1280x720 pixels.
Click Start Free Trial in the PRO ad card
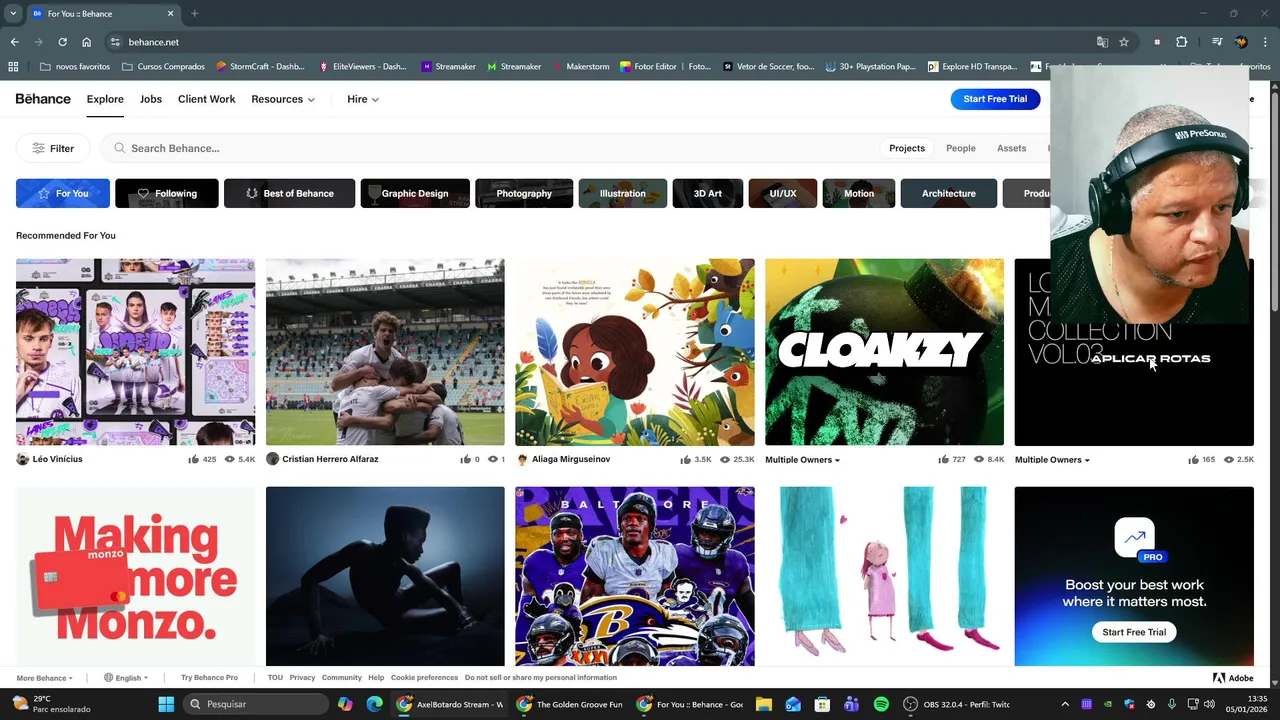tap(1134, 632)
